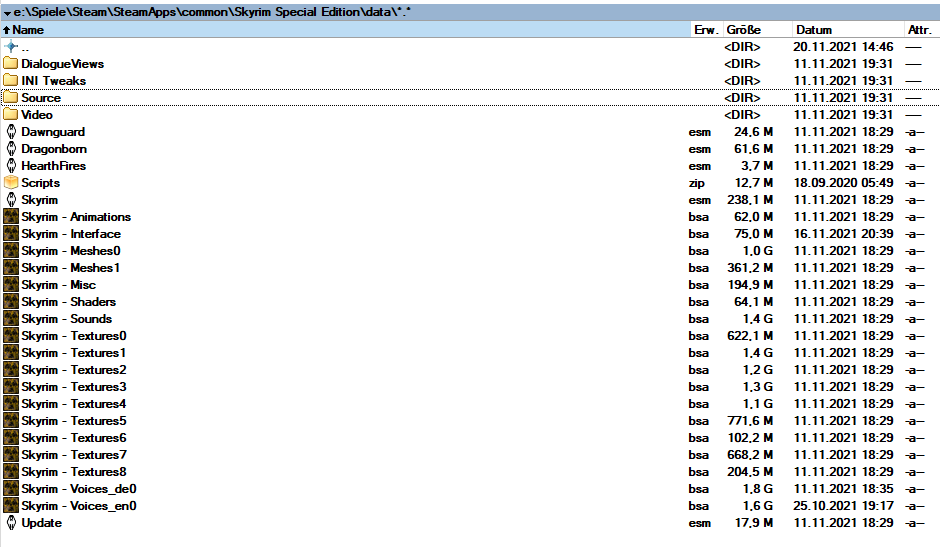Select the Video folder icon
Screen dimensions: 940x547
11,115
